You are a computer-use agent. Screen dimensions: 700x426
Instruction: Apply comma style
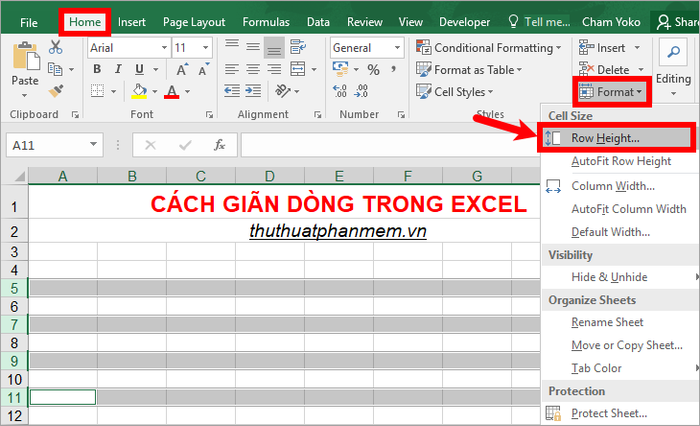click(393, 69)
